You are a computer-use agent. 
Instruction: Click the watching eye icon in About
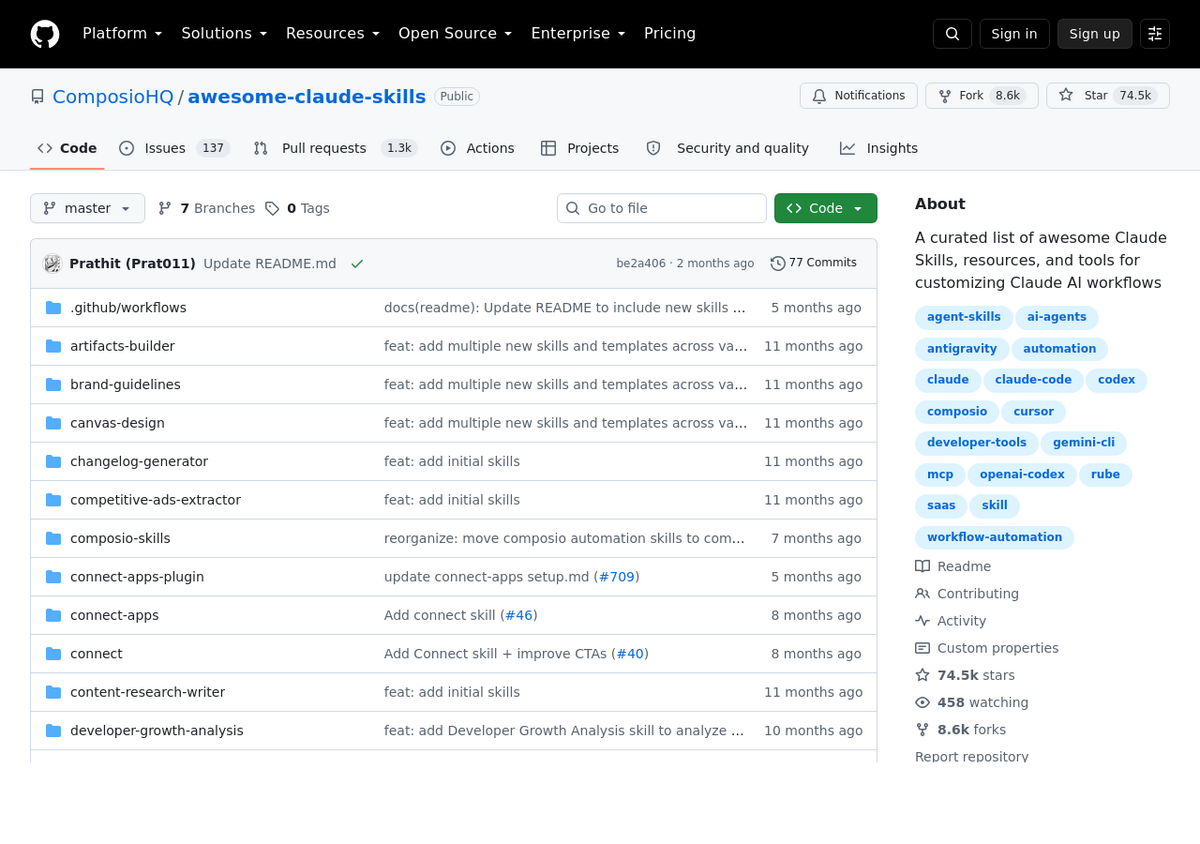pos(922,703)
